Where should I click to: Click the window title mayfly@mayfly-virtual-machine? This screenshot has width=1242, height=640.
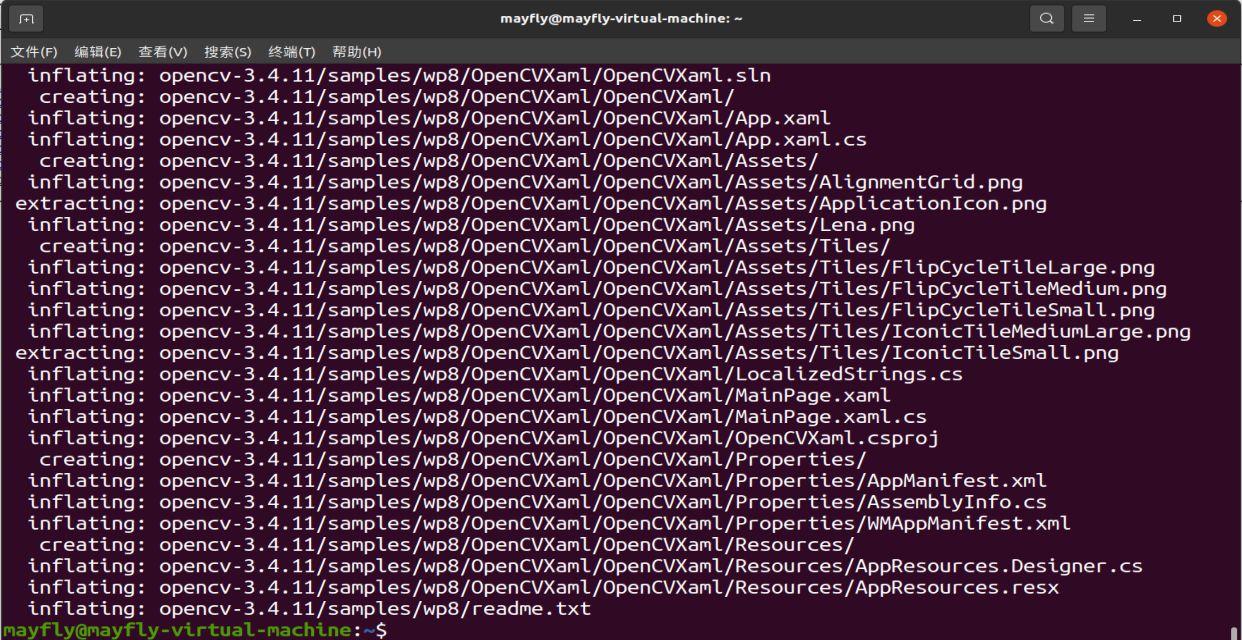(621, 17)
